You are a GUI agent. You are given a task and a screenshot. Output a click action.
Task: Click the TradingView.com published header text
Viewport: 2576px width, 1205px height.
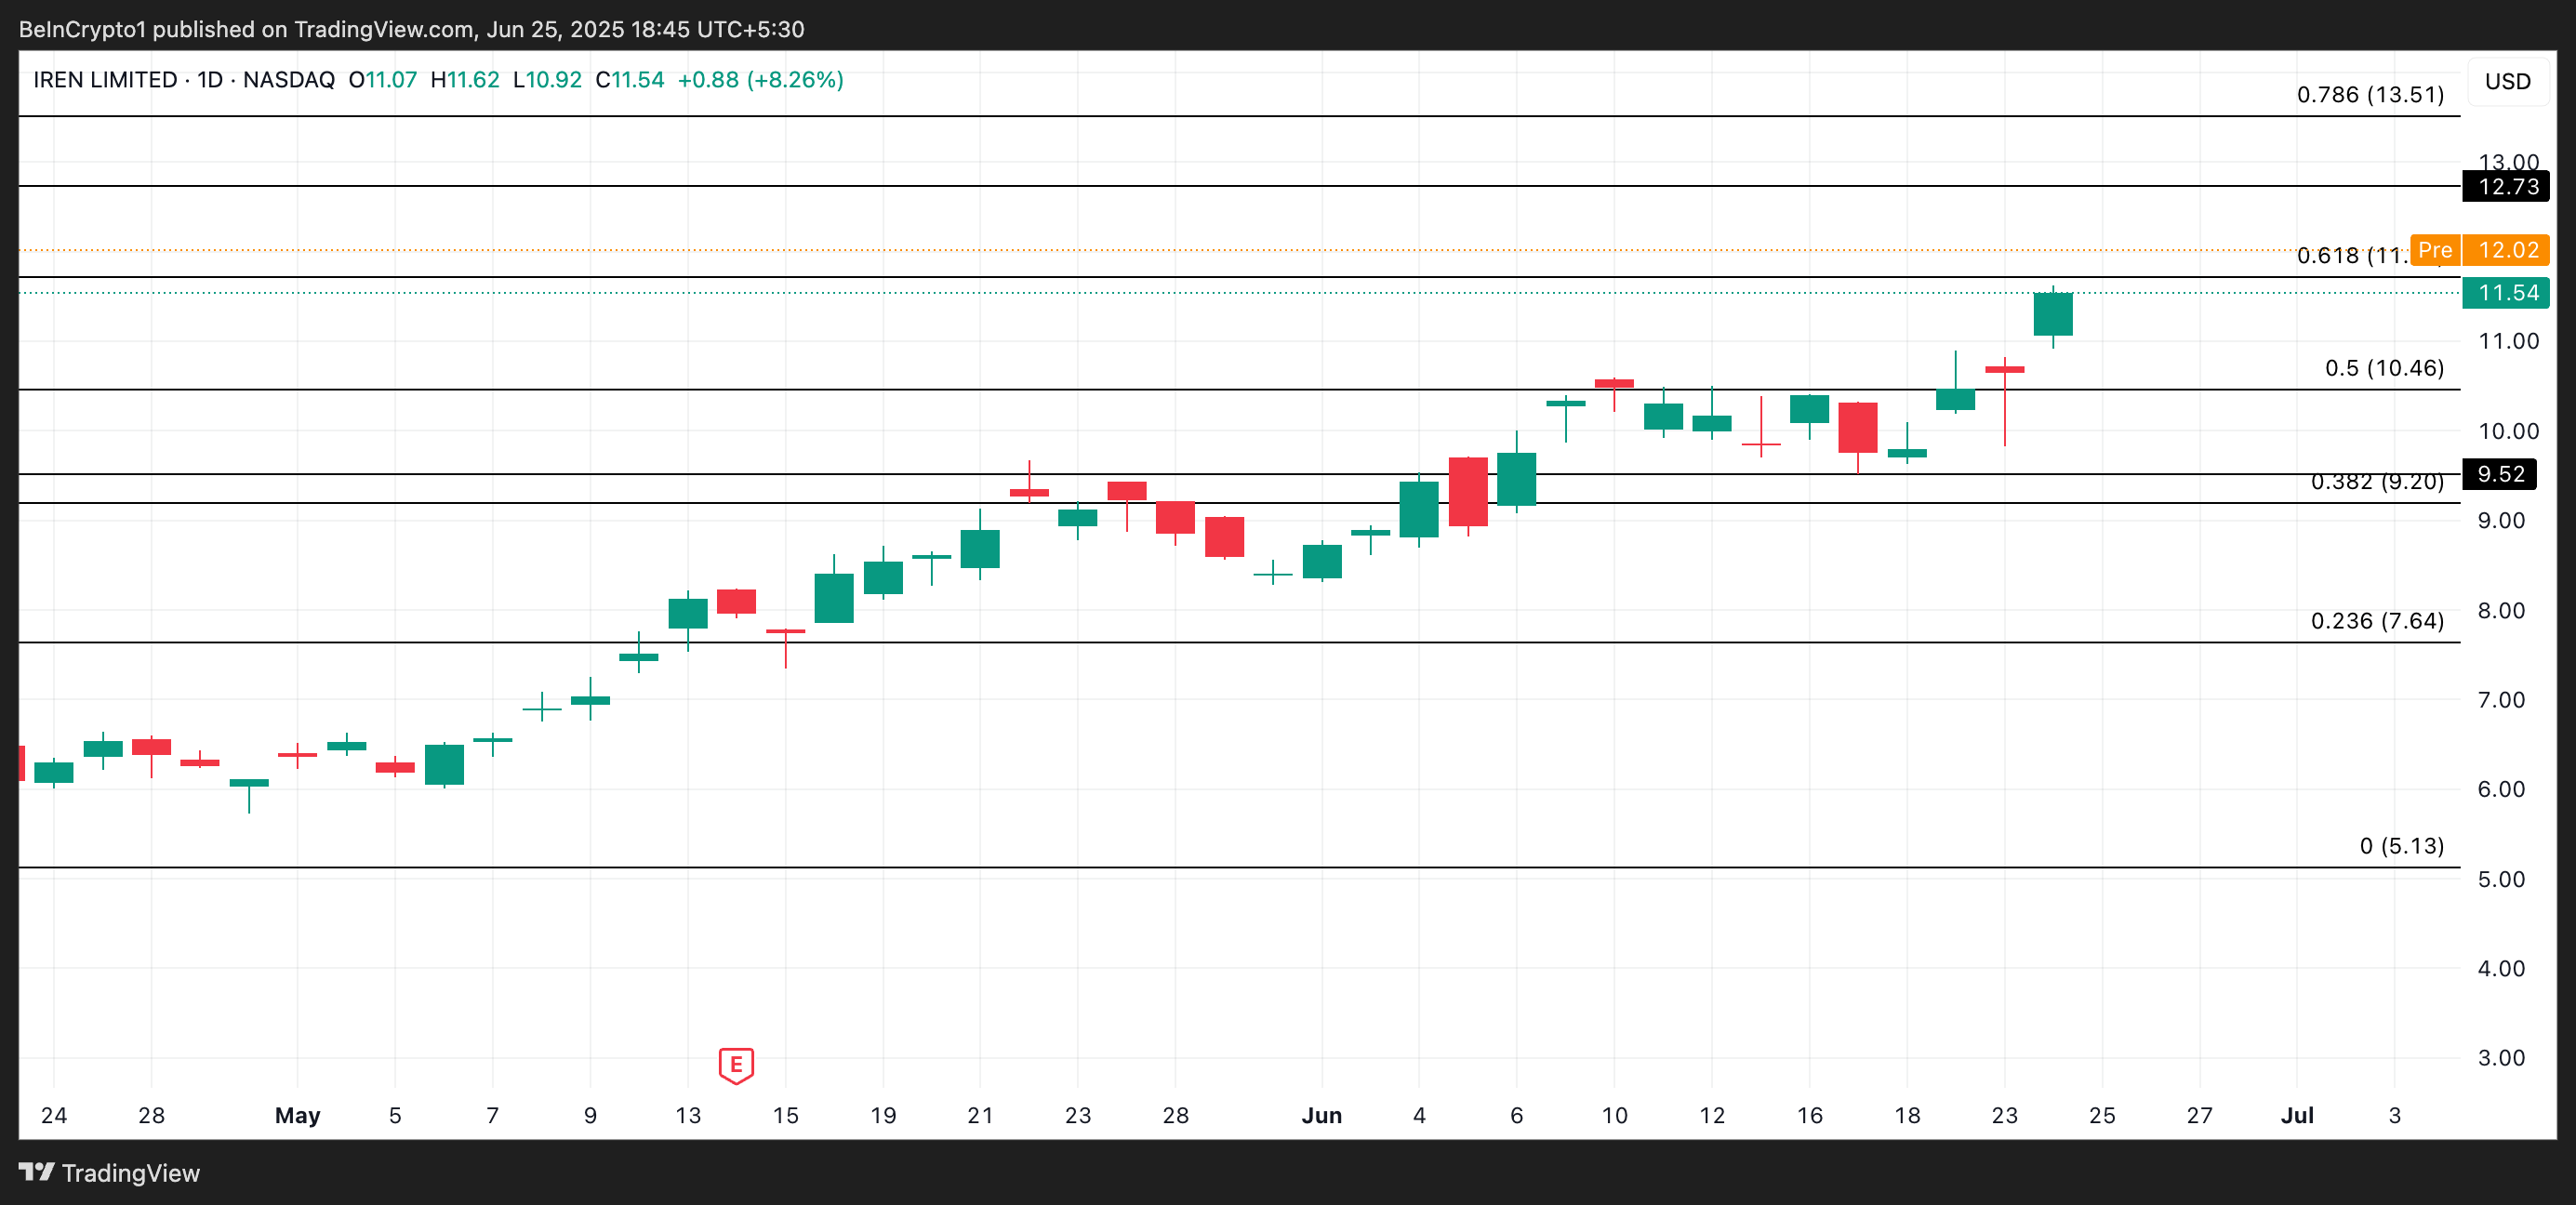(x=411, y=29)
